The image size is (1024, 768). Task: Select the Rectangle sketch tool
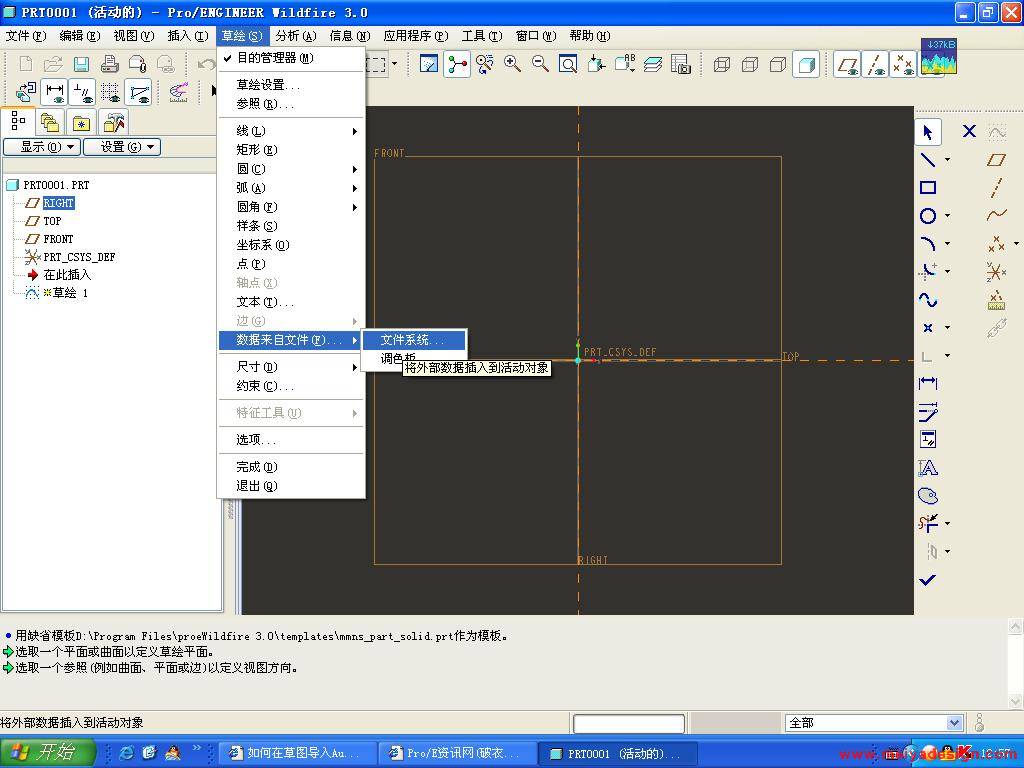coord(928,188)
